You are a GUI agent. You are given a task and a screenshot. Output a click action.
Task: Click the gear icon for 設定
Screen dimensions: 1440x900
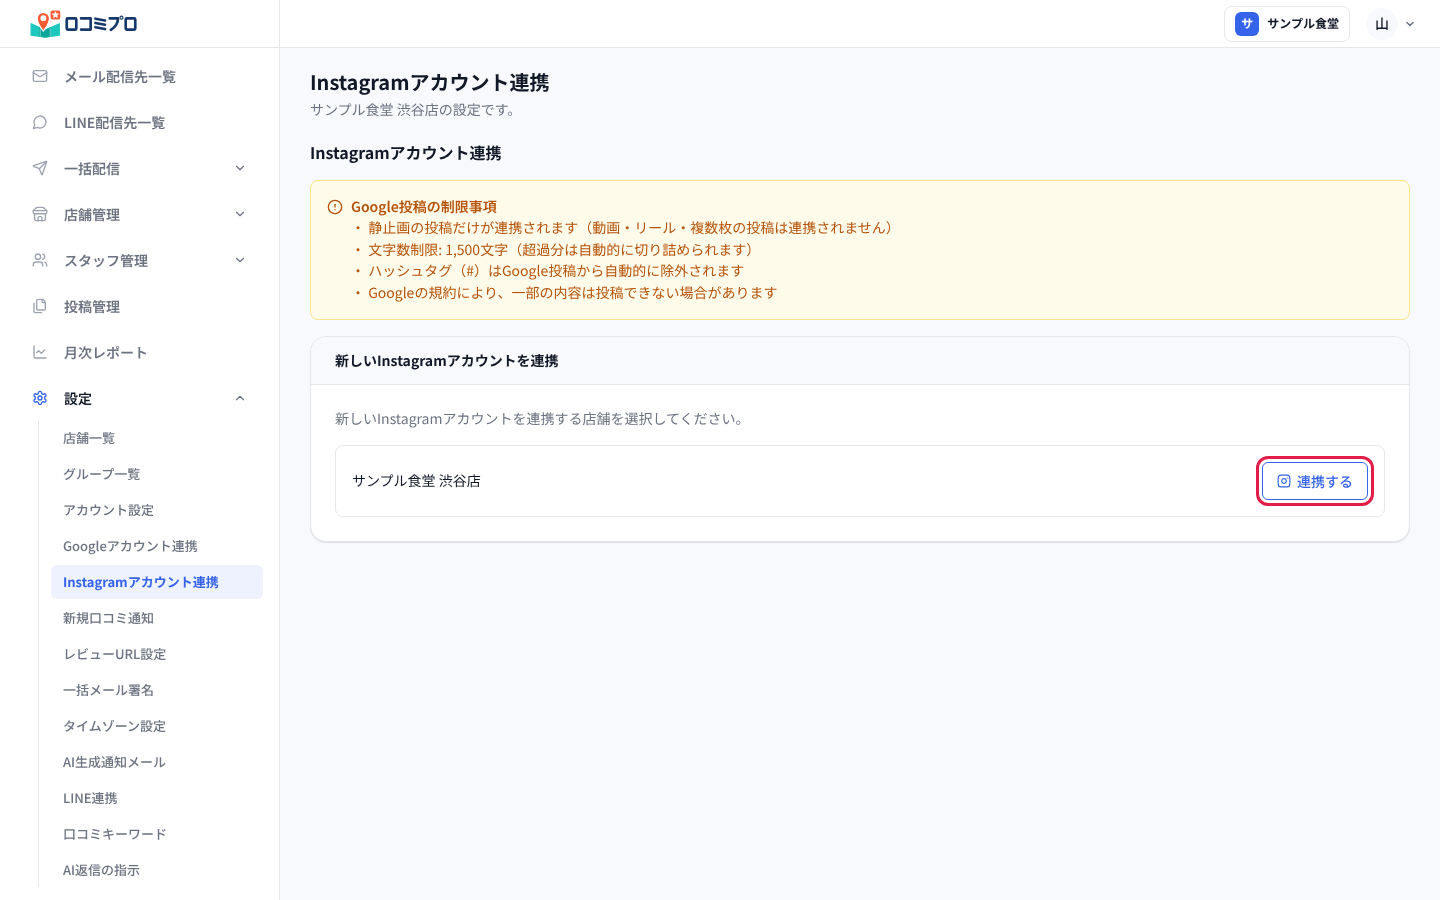40,398
